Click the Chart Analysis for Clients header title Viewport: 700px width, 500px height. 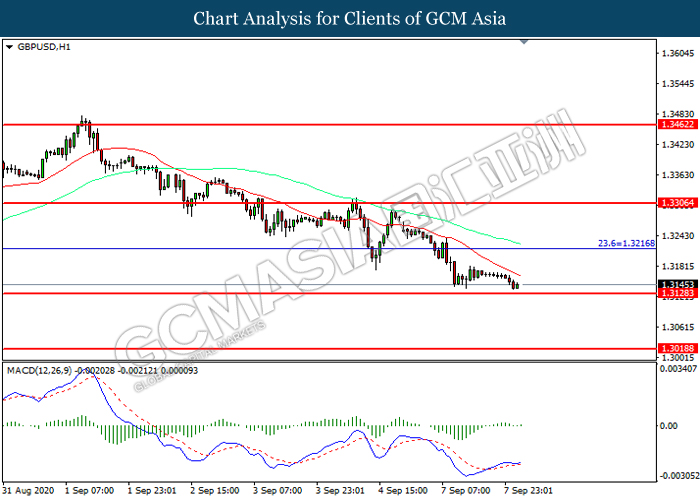click(350, 18)
